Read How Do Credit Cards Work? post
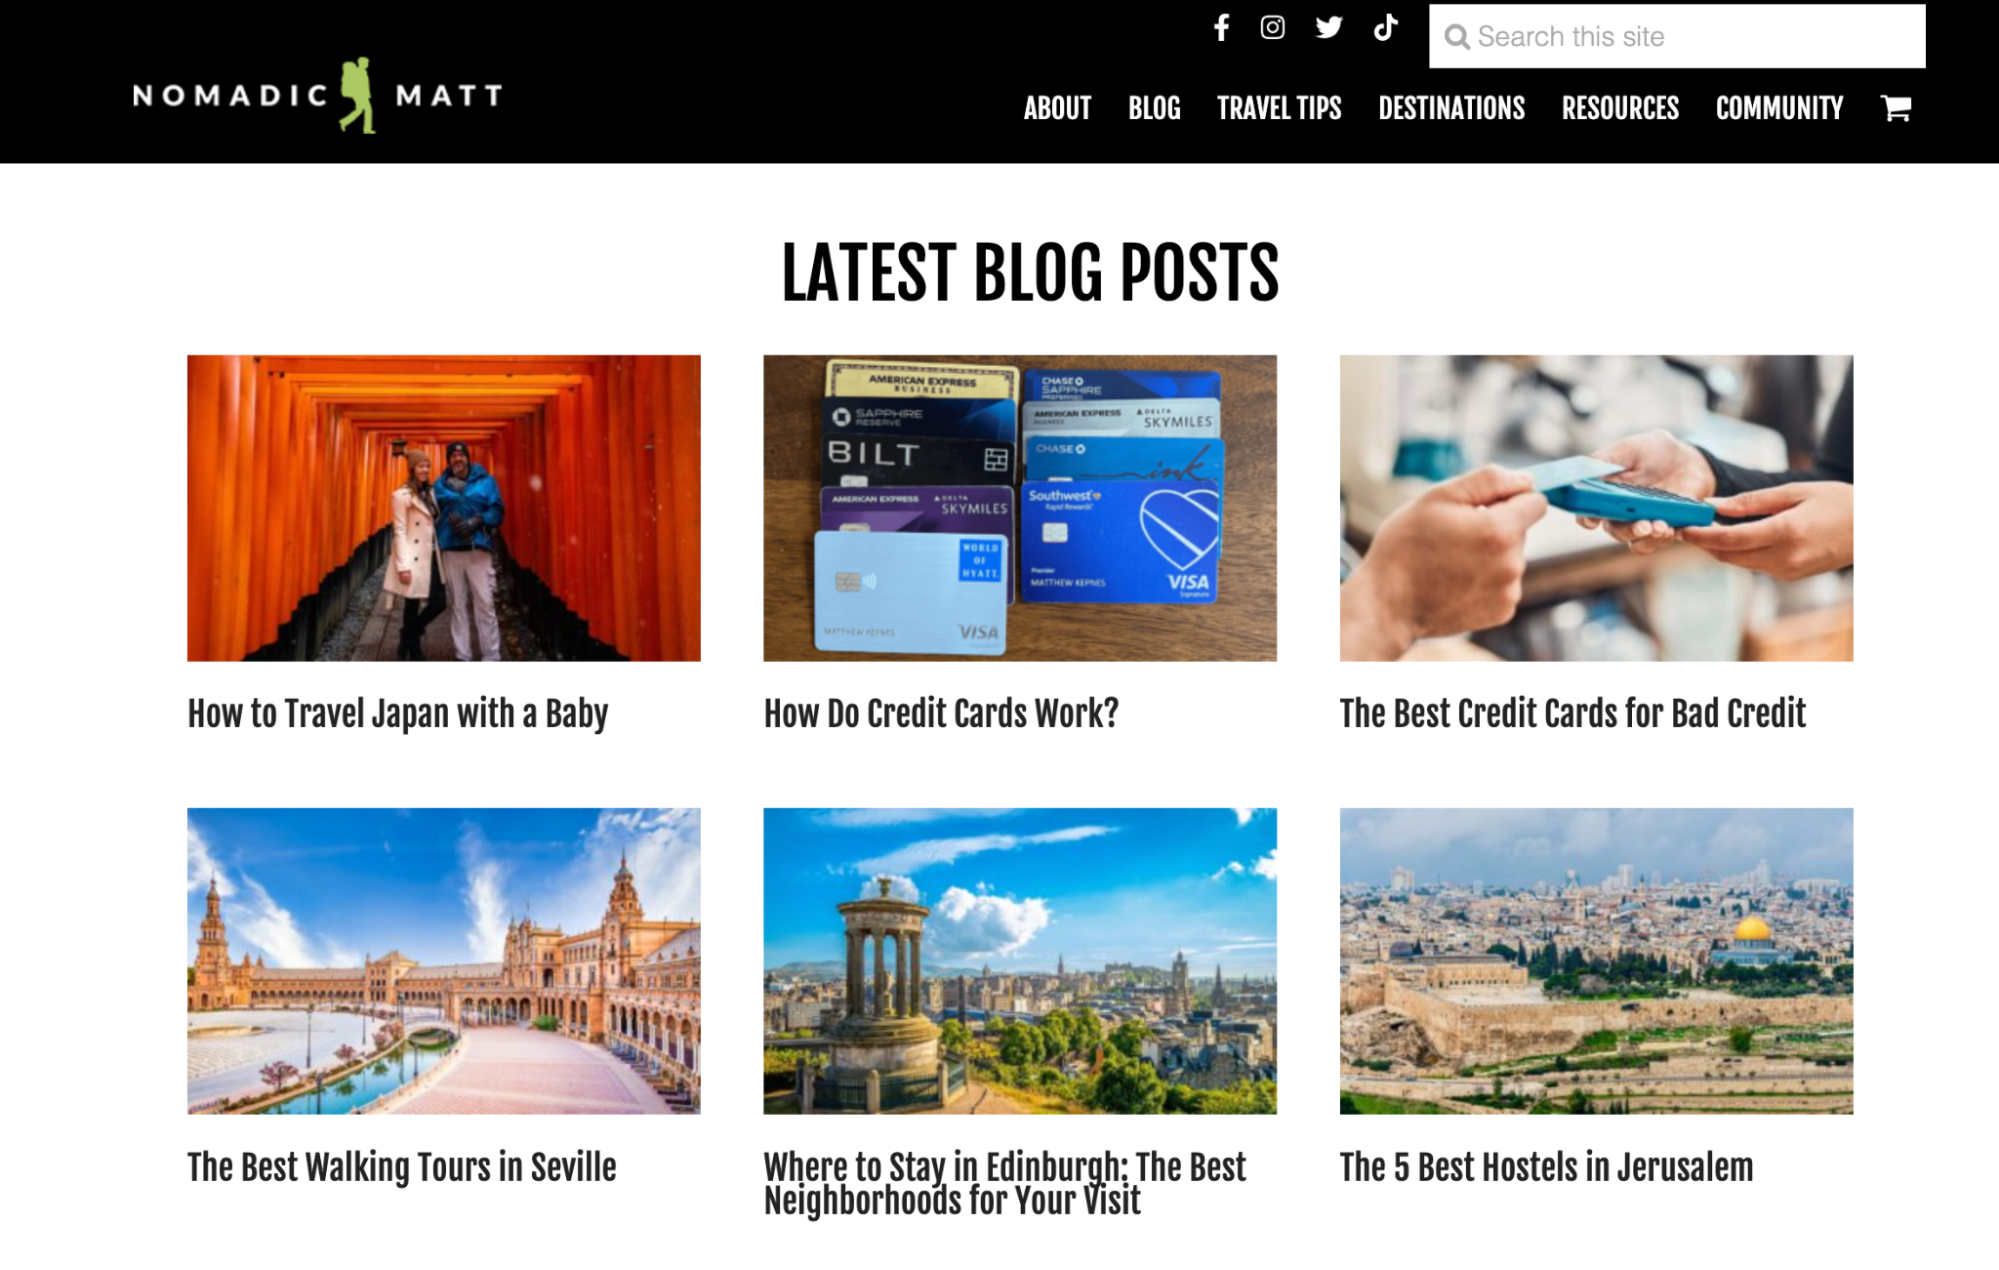 (x=941, y=714)
